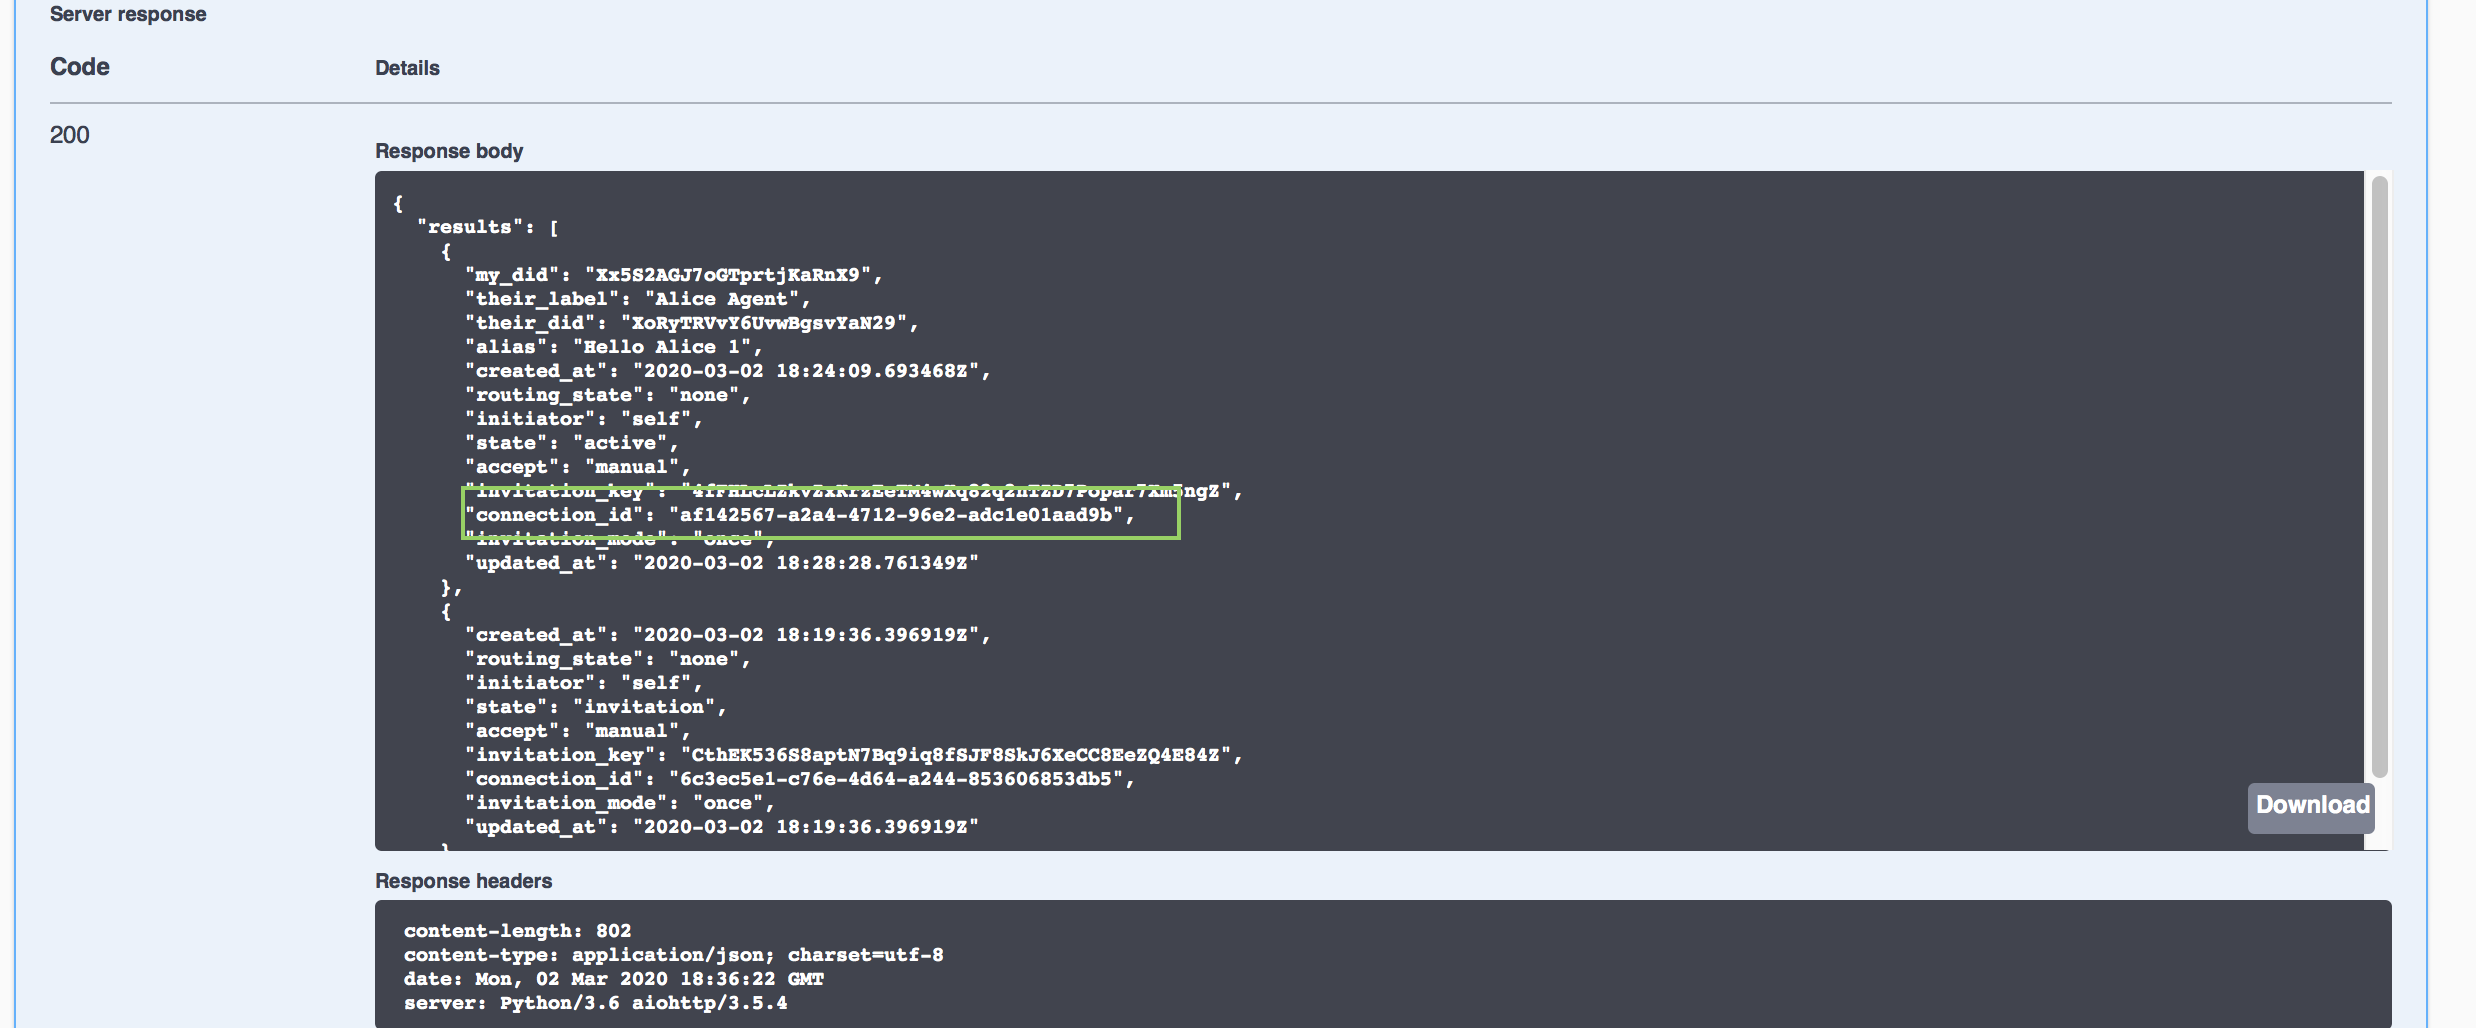Screen dimensions: 2476x1028
Task: Click the Download button
Action: pos(2311,806)
